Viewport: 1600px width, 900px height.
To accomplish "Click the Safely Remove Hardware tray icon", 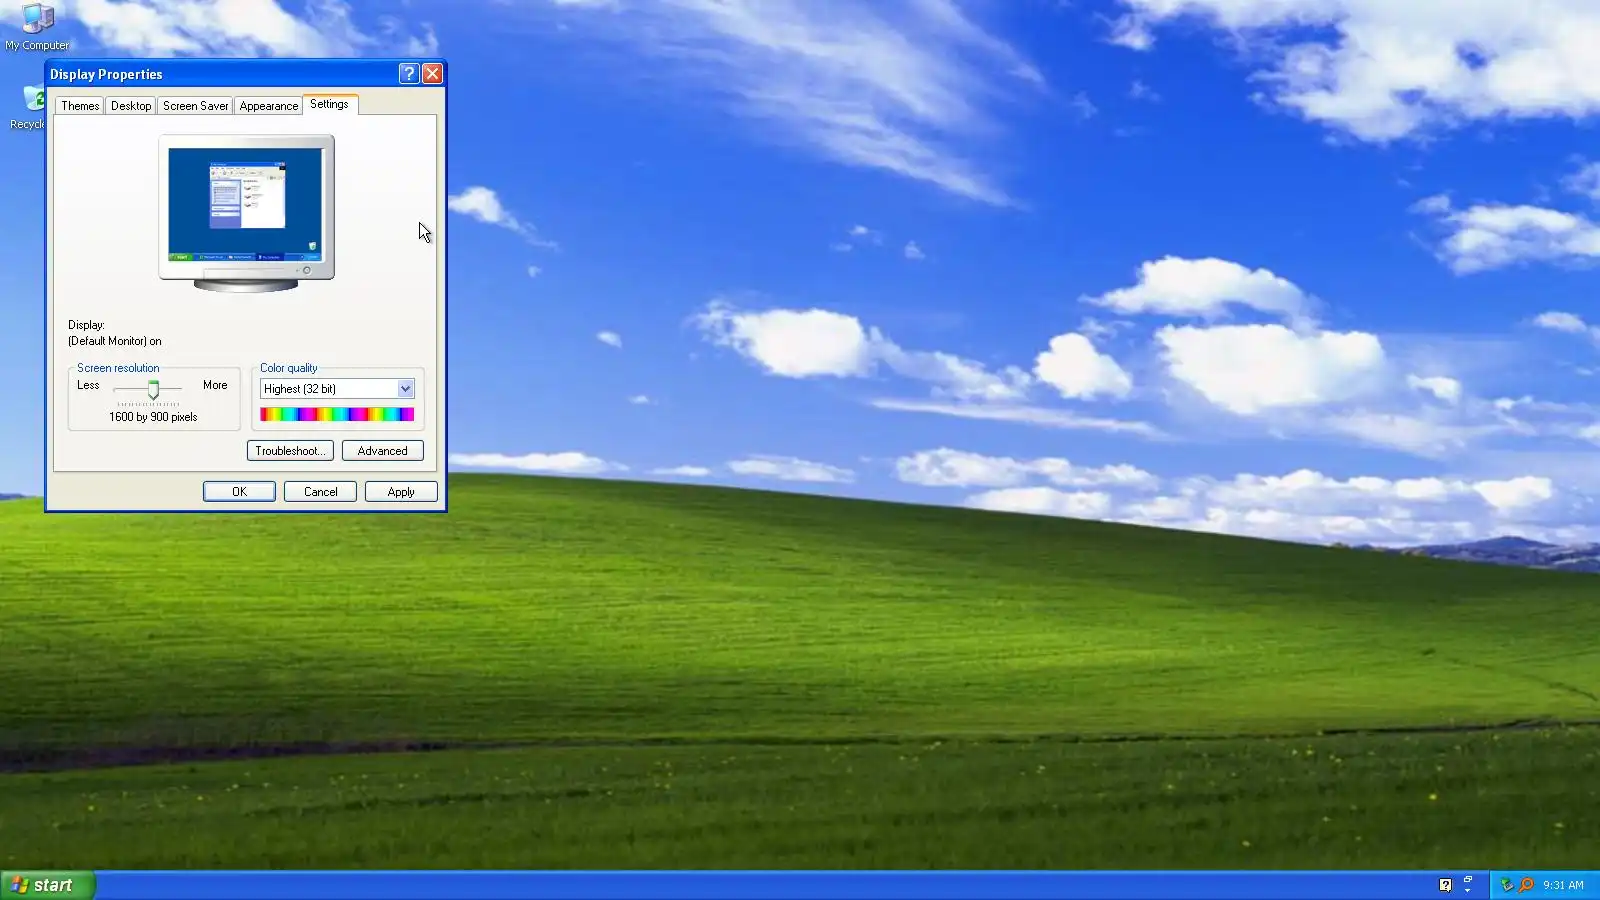I will tap(1507, 885).
